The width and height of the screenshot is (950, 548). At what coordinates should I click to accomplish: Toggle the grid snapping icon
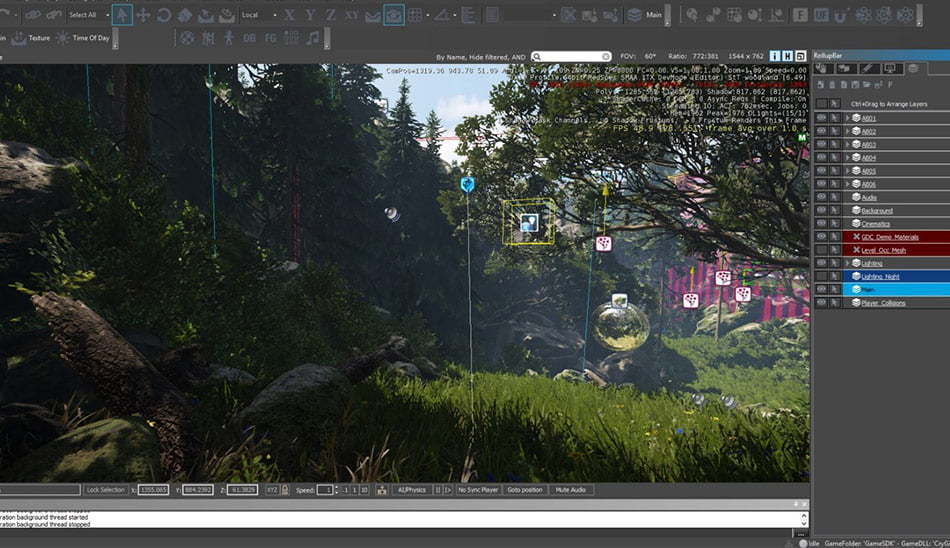[415, 15]
